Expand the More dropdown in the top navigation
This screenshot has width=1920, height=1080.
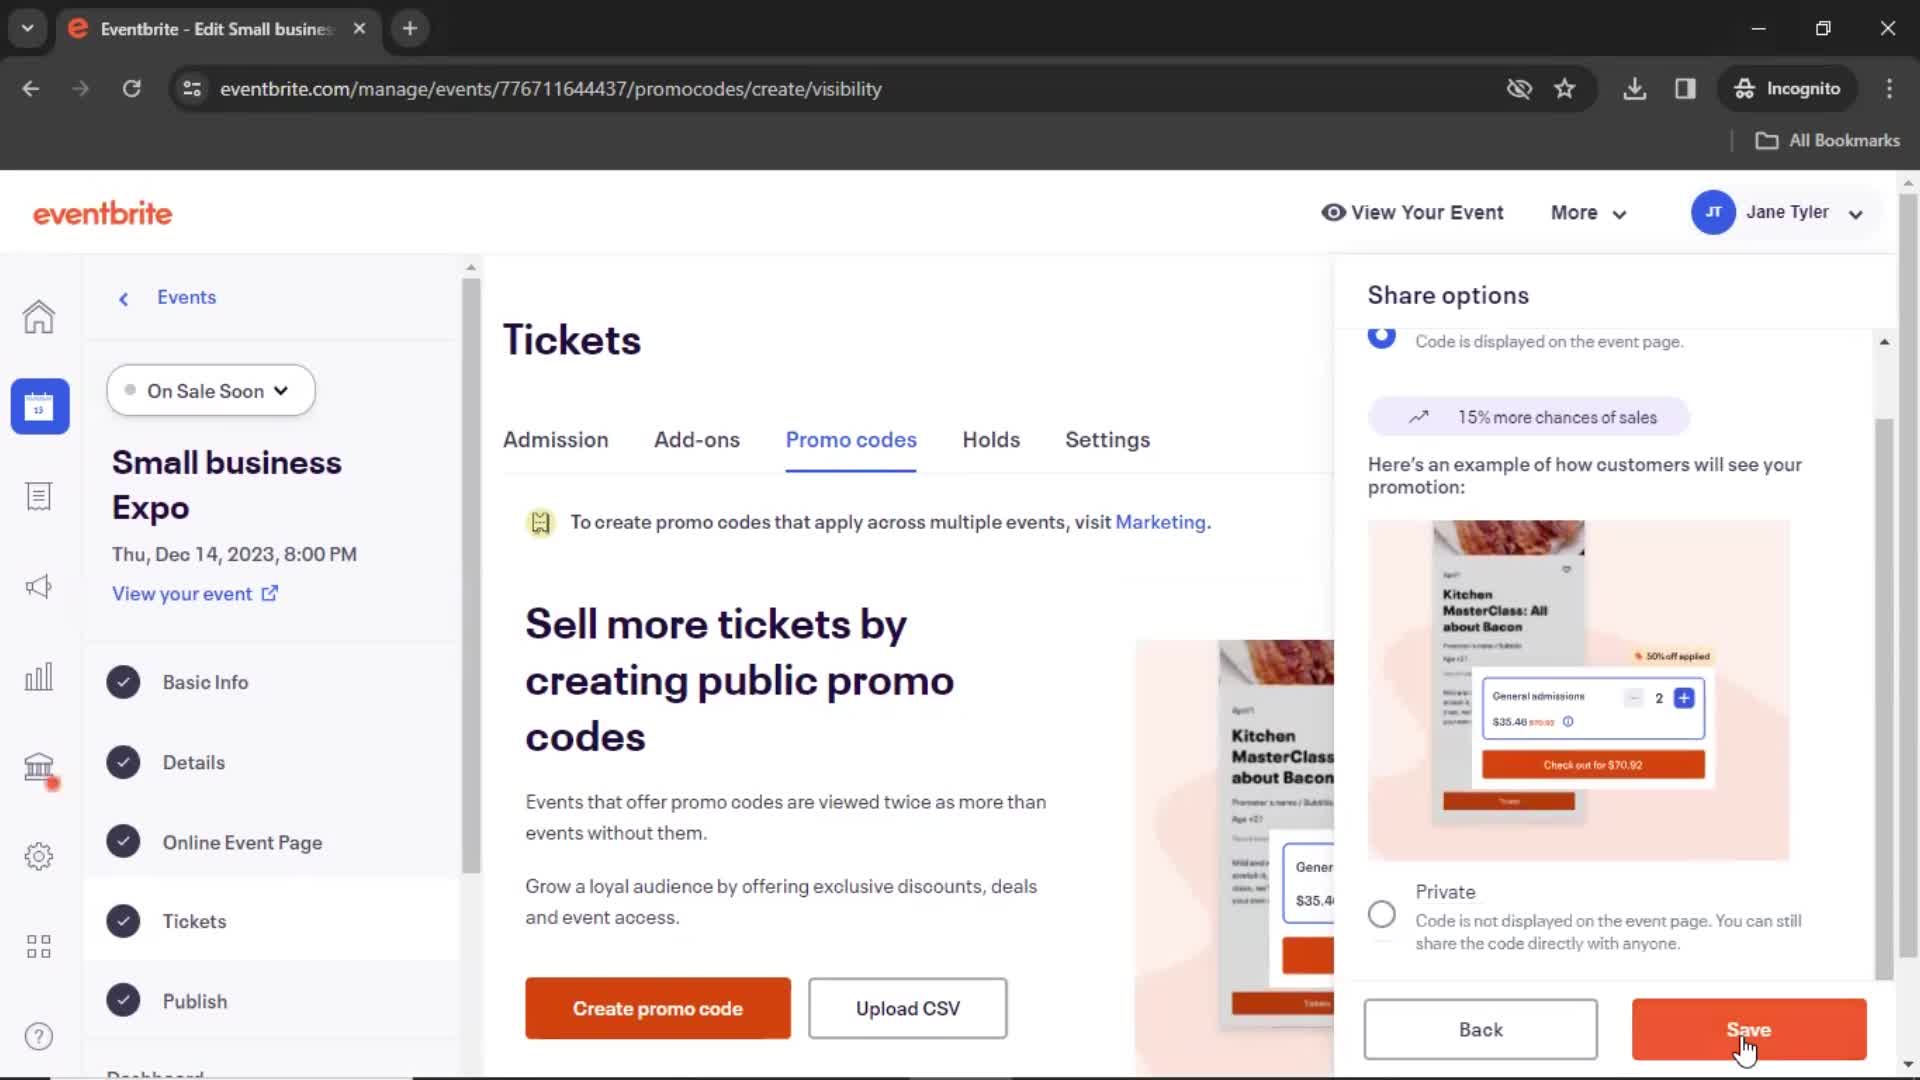click(1589, 212)
